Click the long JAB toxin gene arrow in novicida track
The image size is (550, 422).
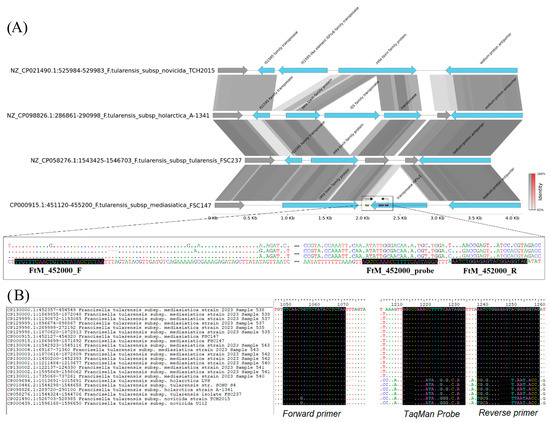click(x=377, y=71)
